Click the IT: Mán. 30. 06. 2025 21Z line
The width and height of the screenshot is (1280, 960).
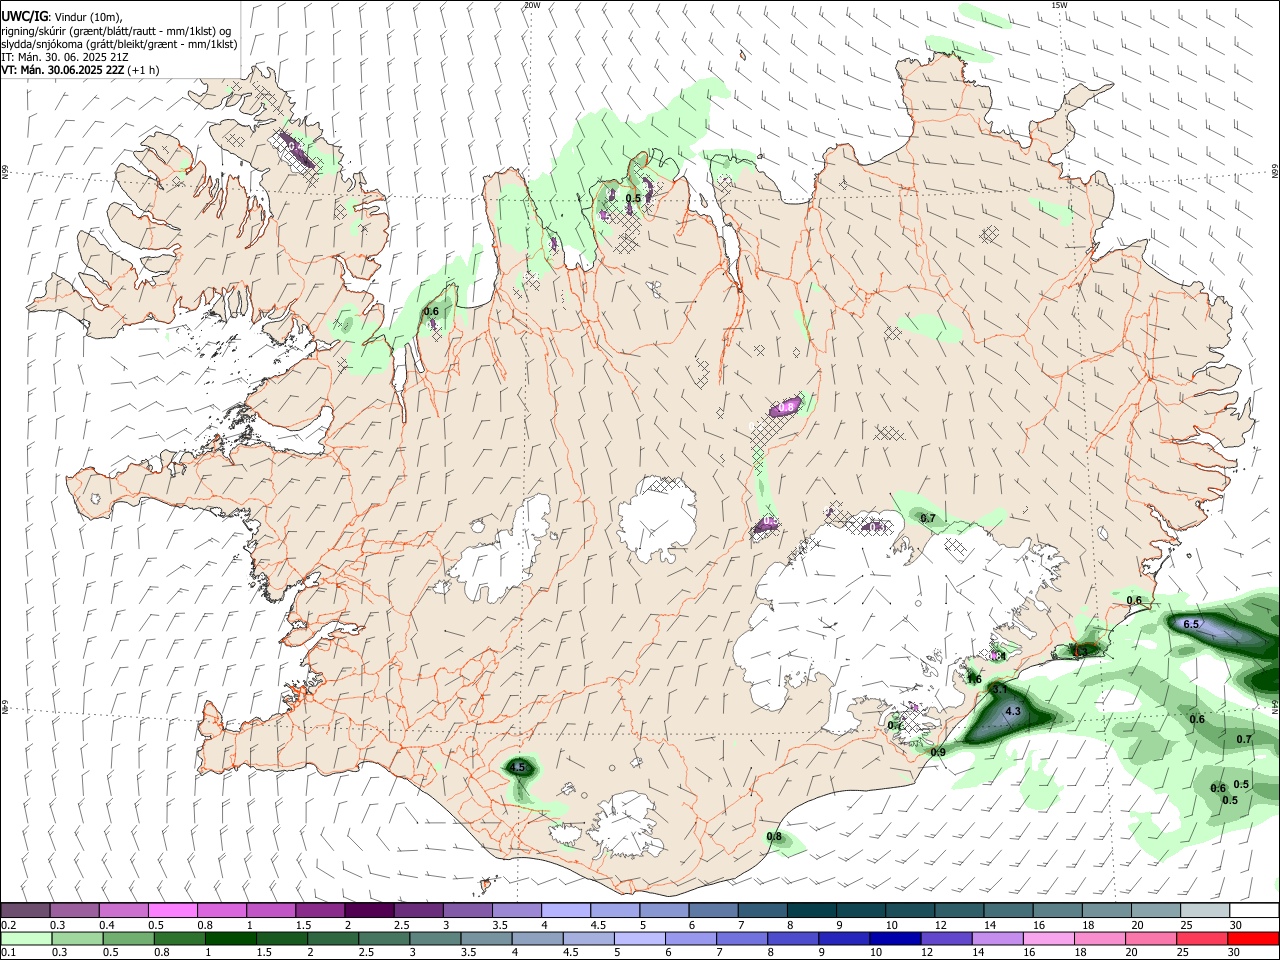(67, 57)
